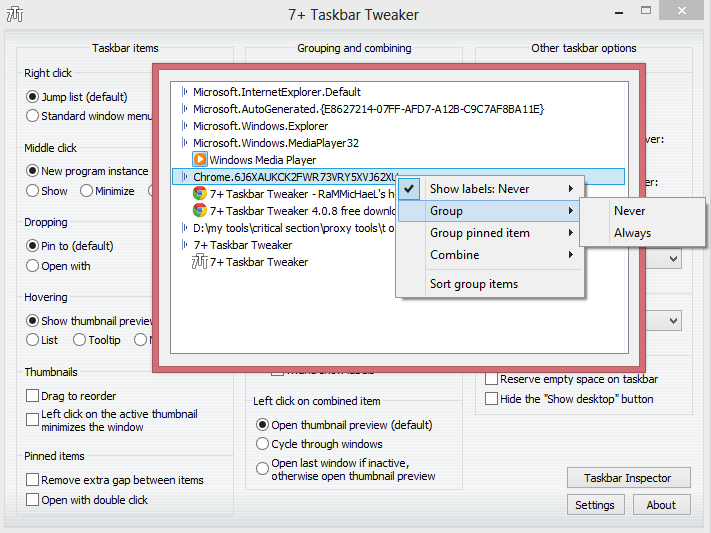Open Group pinned item submenu
The image size is (711, 533).
point(490,233)
